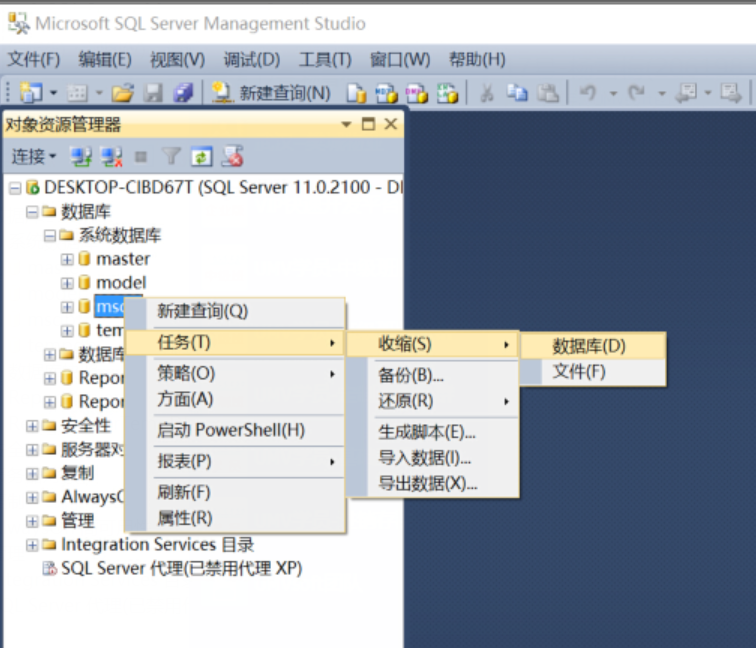The height and width of the screenshot is (648, 756).
Task: Open the Add Item toolbar icon
Action: pos(77,93)
